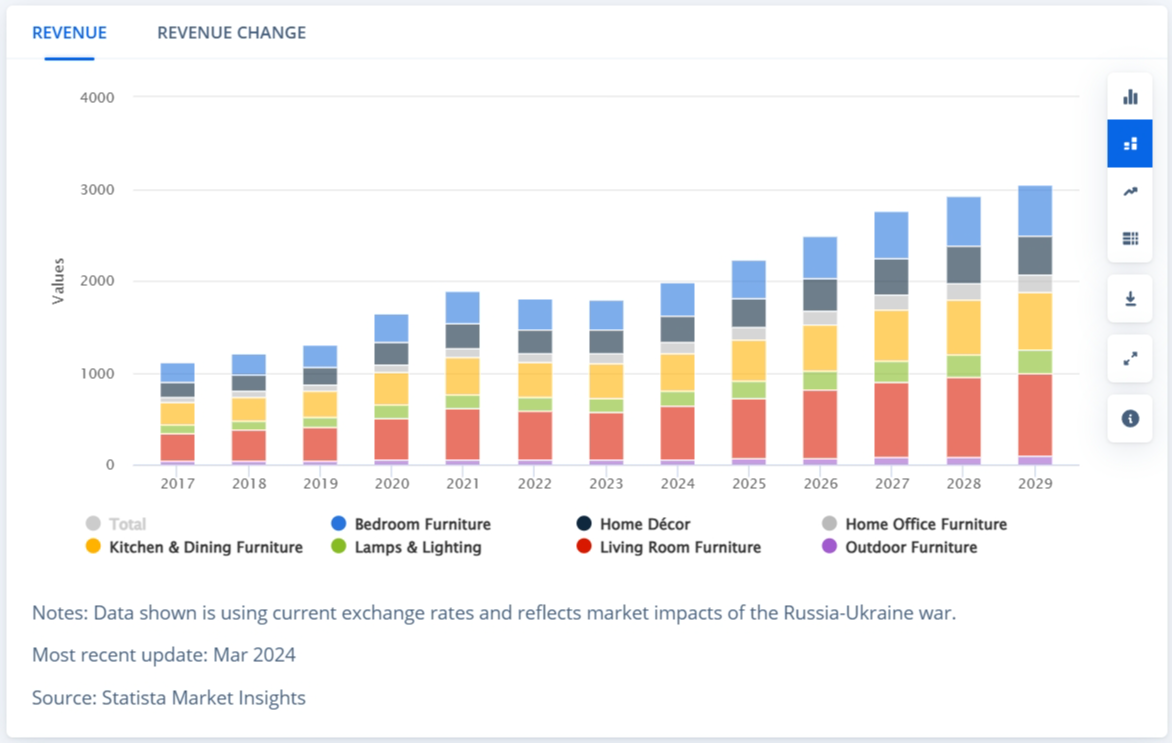Image resolution: width=1172 pixels, height=743 pixels.
Task: Switch to bar chart view icon
Action: pos(1130,97)
